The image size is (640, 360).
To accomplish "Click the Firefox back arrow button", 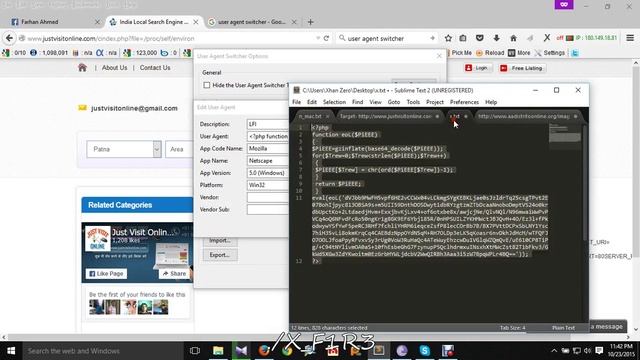I will pyautogui.click(x=9, y=38).
